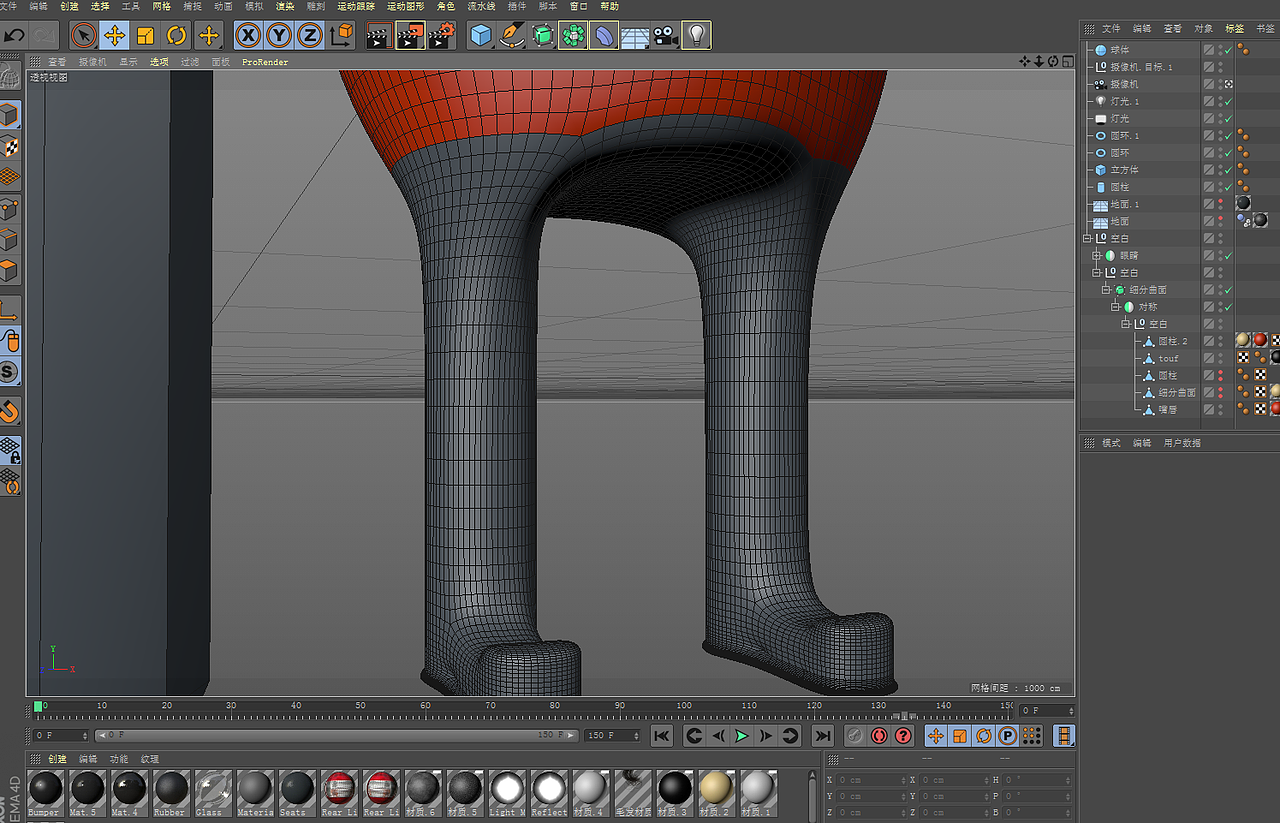Viewport: 1280px width, 823px height.
Task: Collapse the 细分曲面 generator in tree
Action: coord(1106,290)
